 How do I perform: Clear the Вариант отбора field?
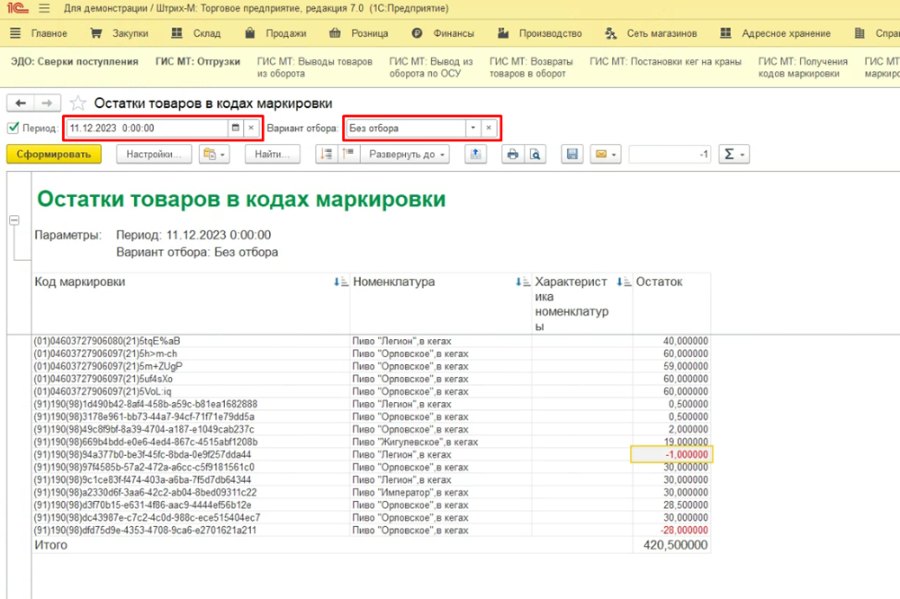[488, 128]
